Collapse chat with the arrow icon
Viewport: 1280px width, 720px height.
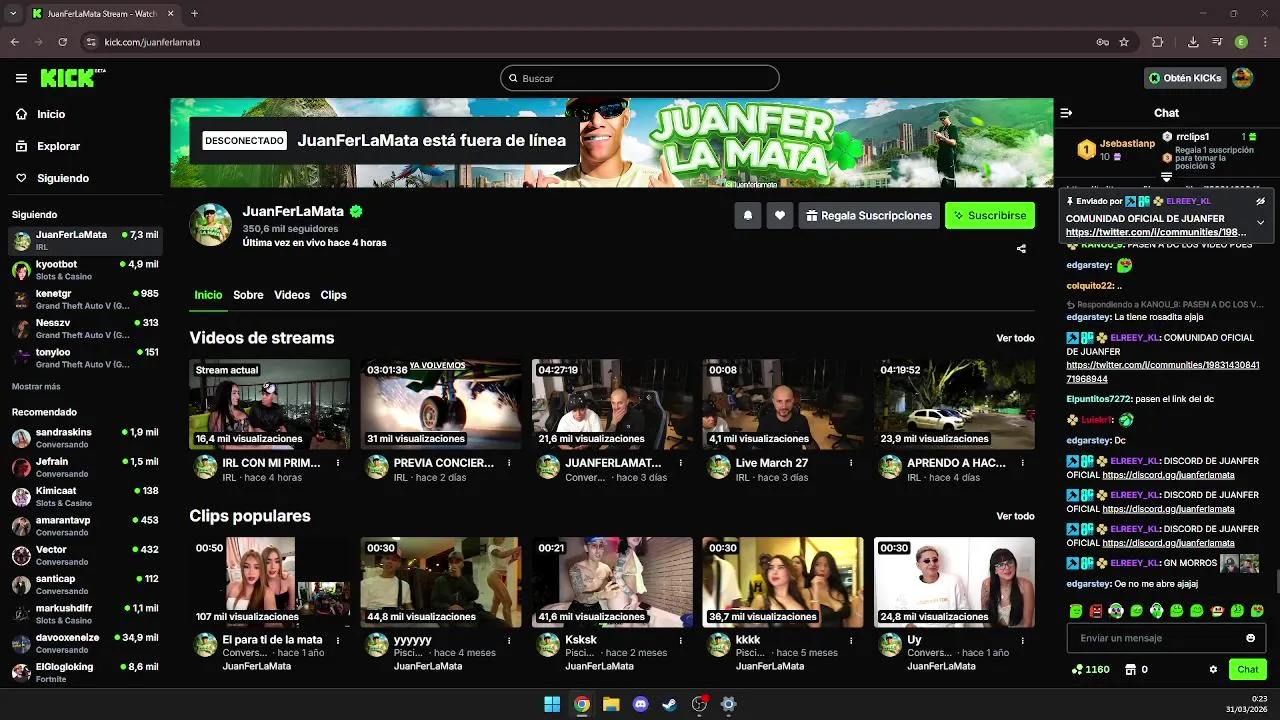(1066, 113)
